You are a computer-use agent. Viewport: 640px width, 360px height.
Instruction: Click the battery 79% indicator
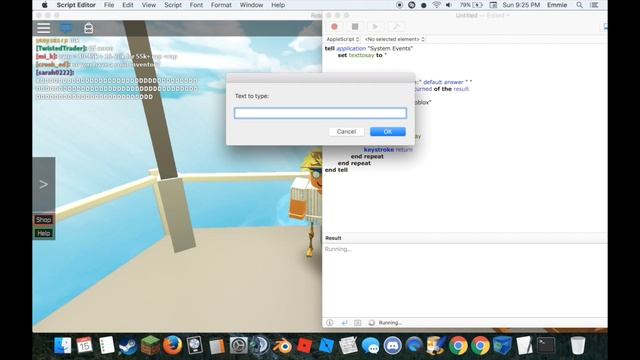pos(471,5)
